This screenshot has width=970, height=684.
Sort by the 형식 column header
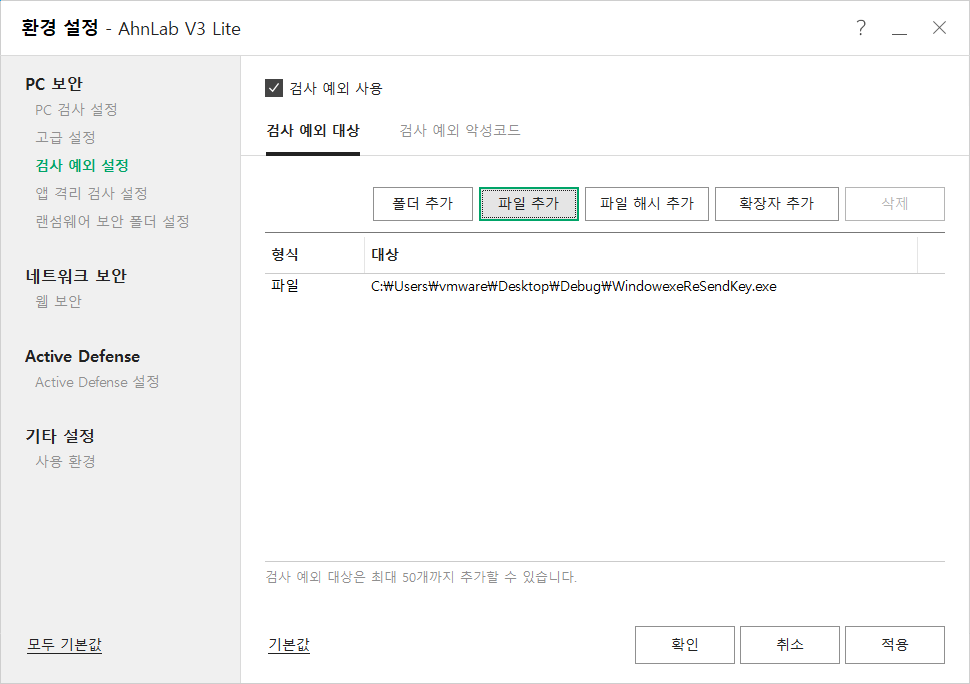point(314,254)
